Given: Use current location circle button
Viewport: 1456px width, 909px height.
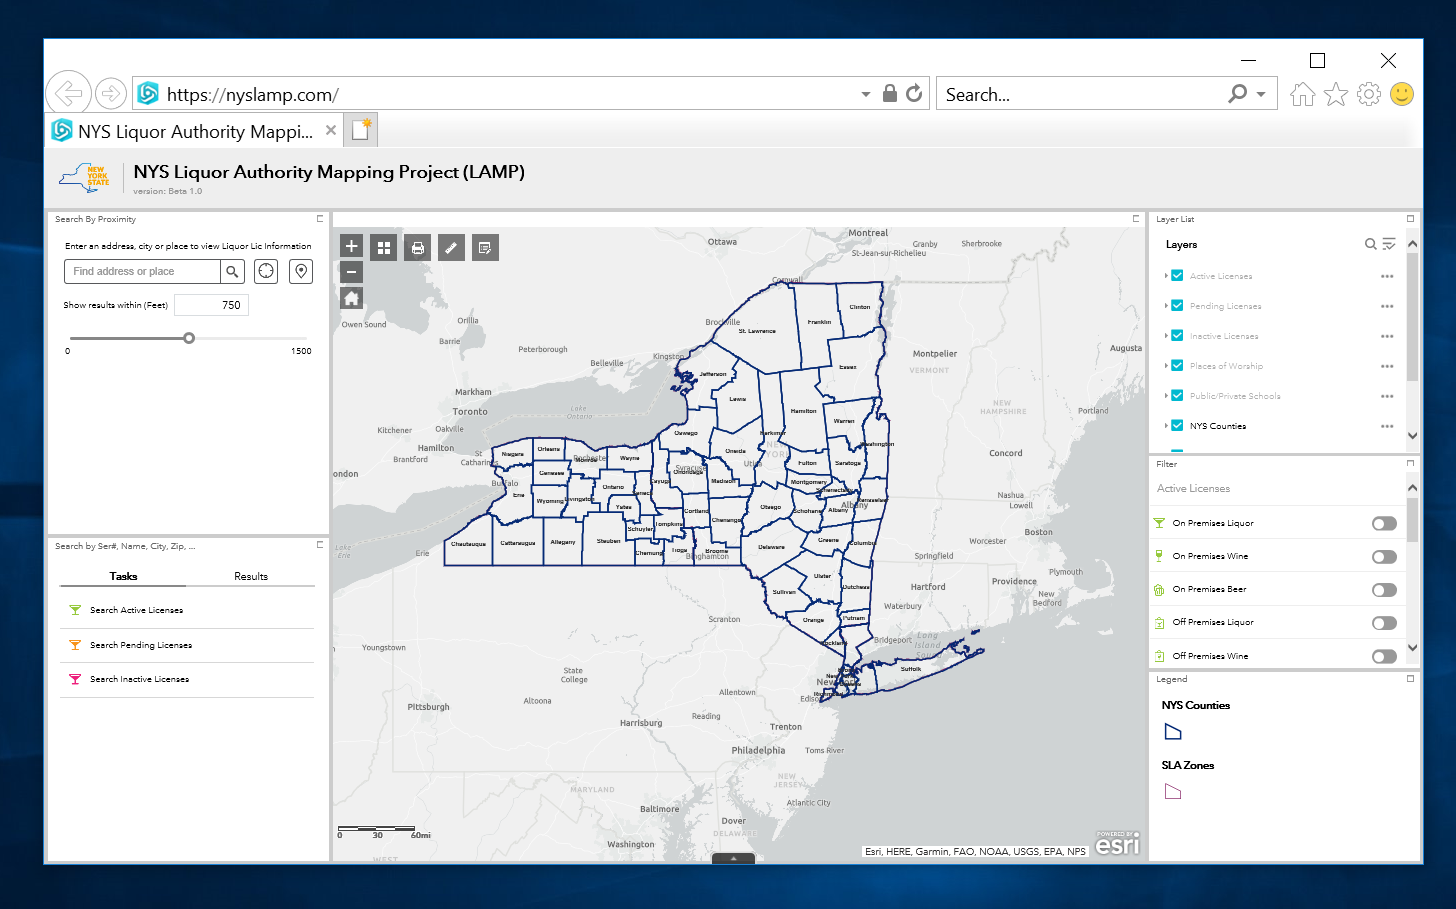Looking at the screenshot, I should pyautogui.click(x=266, y=271).
